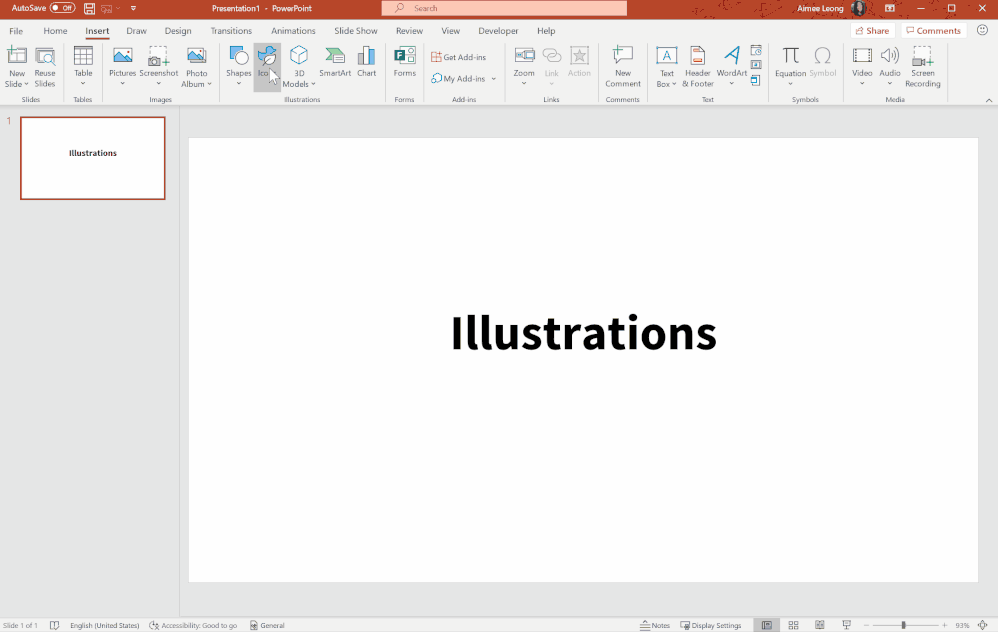The image size is (998, 632).
Task: Open the Transitions tab
Action: 231,31
